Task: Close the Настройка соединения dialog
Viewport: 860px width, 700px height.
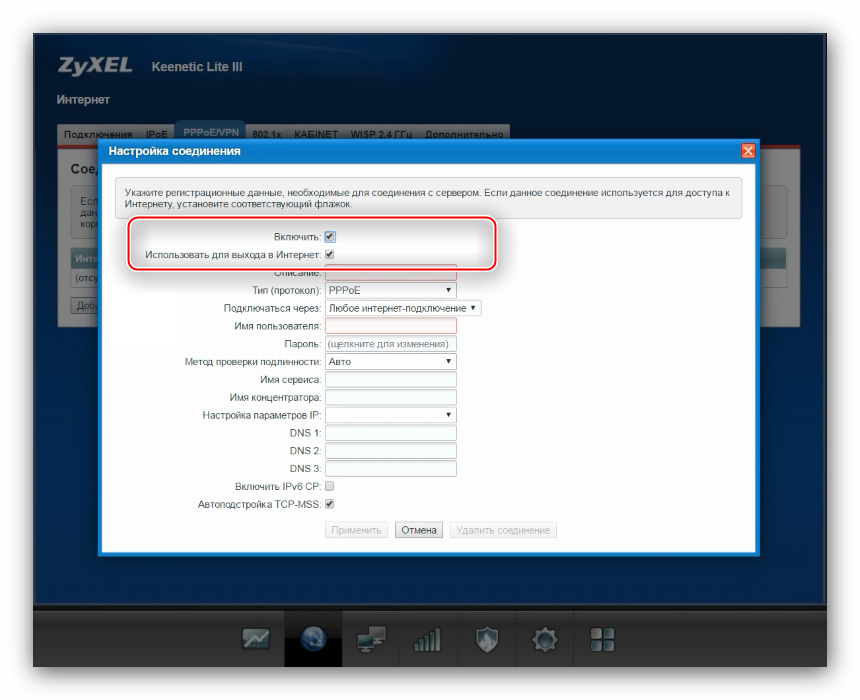Action: pyautogui.click(x=747, y=151)
